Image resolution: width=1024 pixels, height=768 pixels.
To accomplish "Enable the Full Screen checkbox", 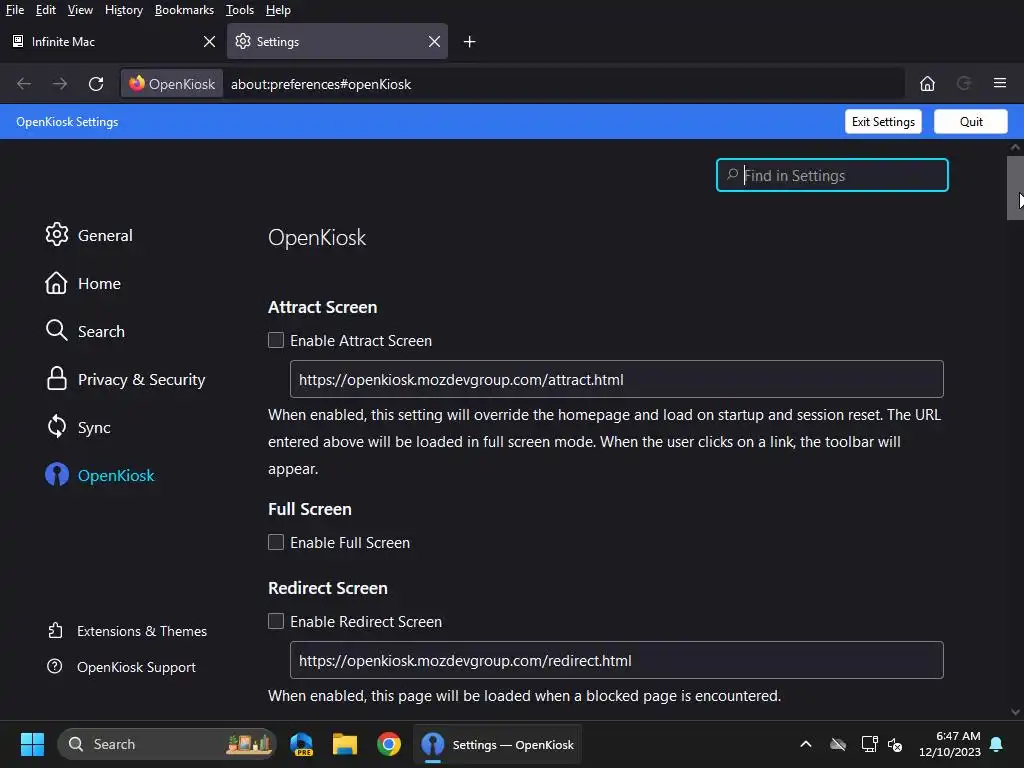I will tap(276, 542).
